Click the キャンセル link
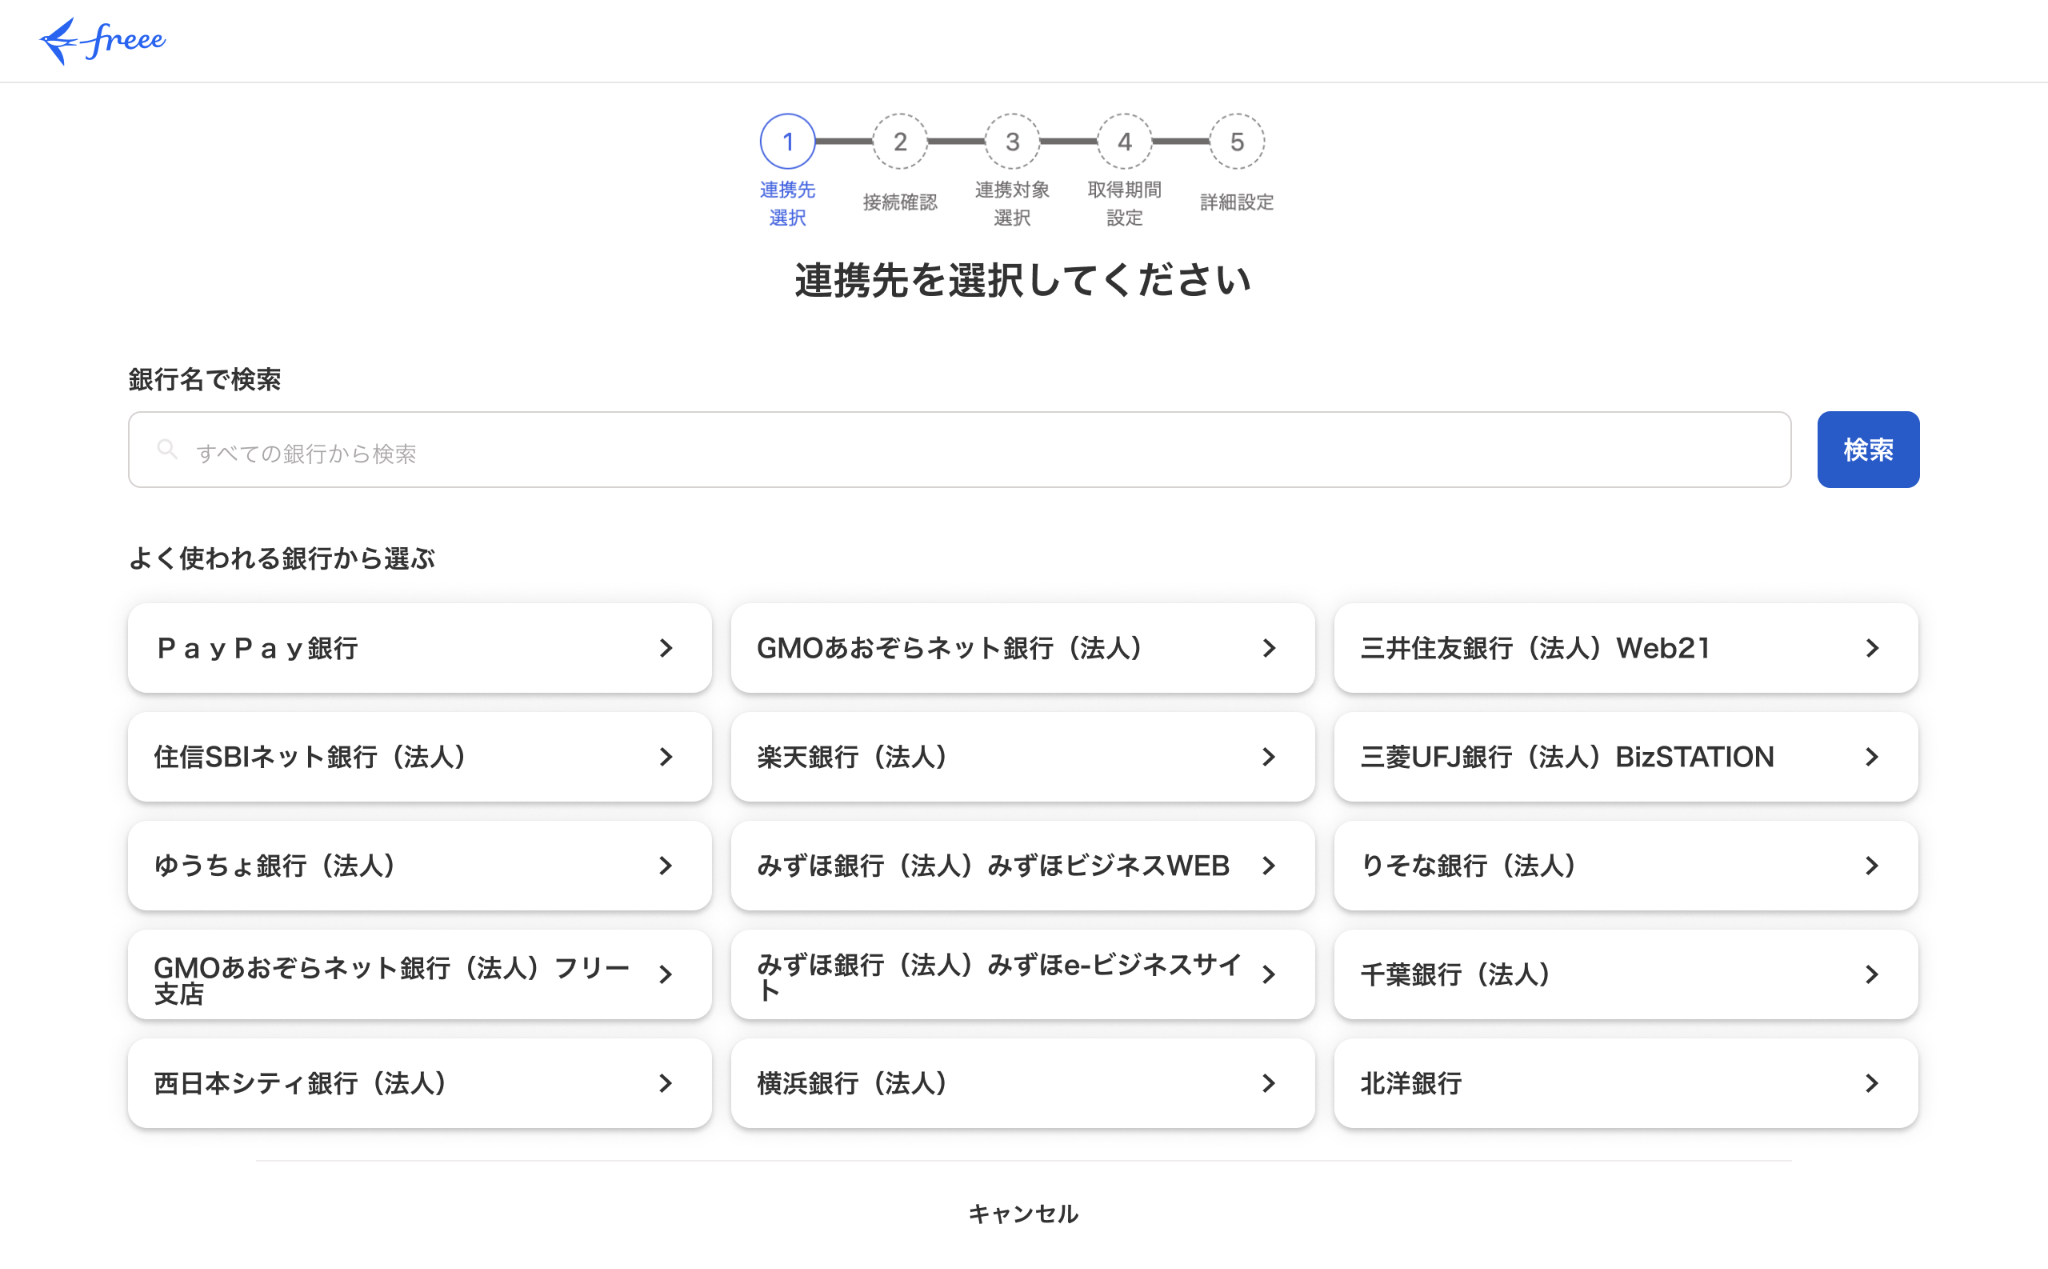The height and width of the screenshot is (1269, 2048). [1023, 1214]
